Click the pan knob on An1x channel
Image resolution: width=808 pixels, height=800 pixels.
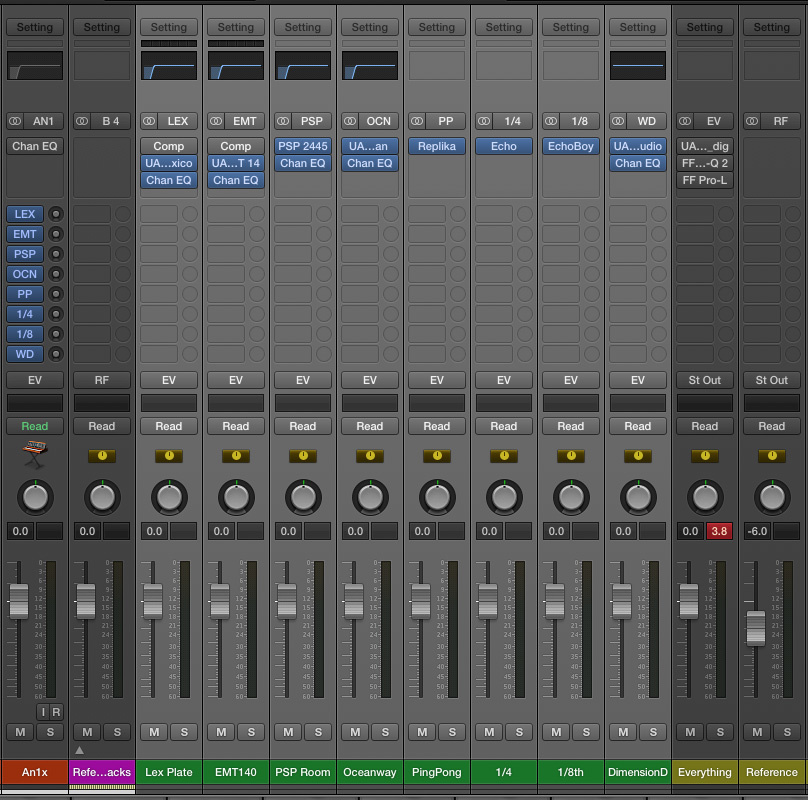point(35,497)
